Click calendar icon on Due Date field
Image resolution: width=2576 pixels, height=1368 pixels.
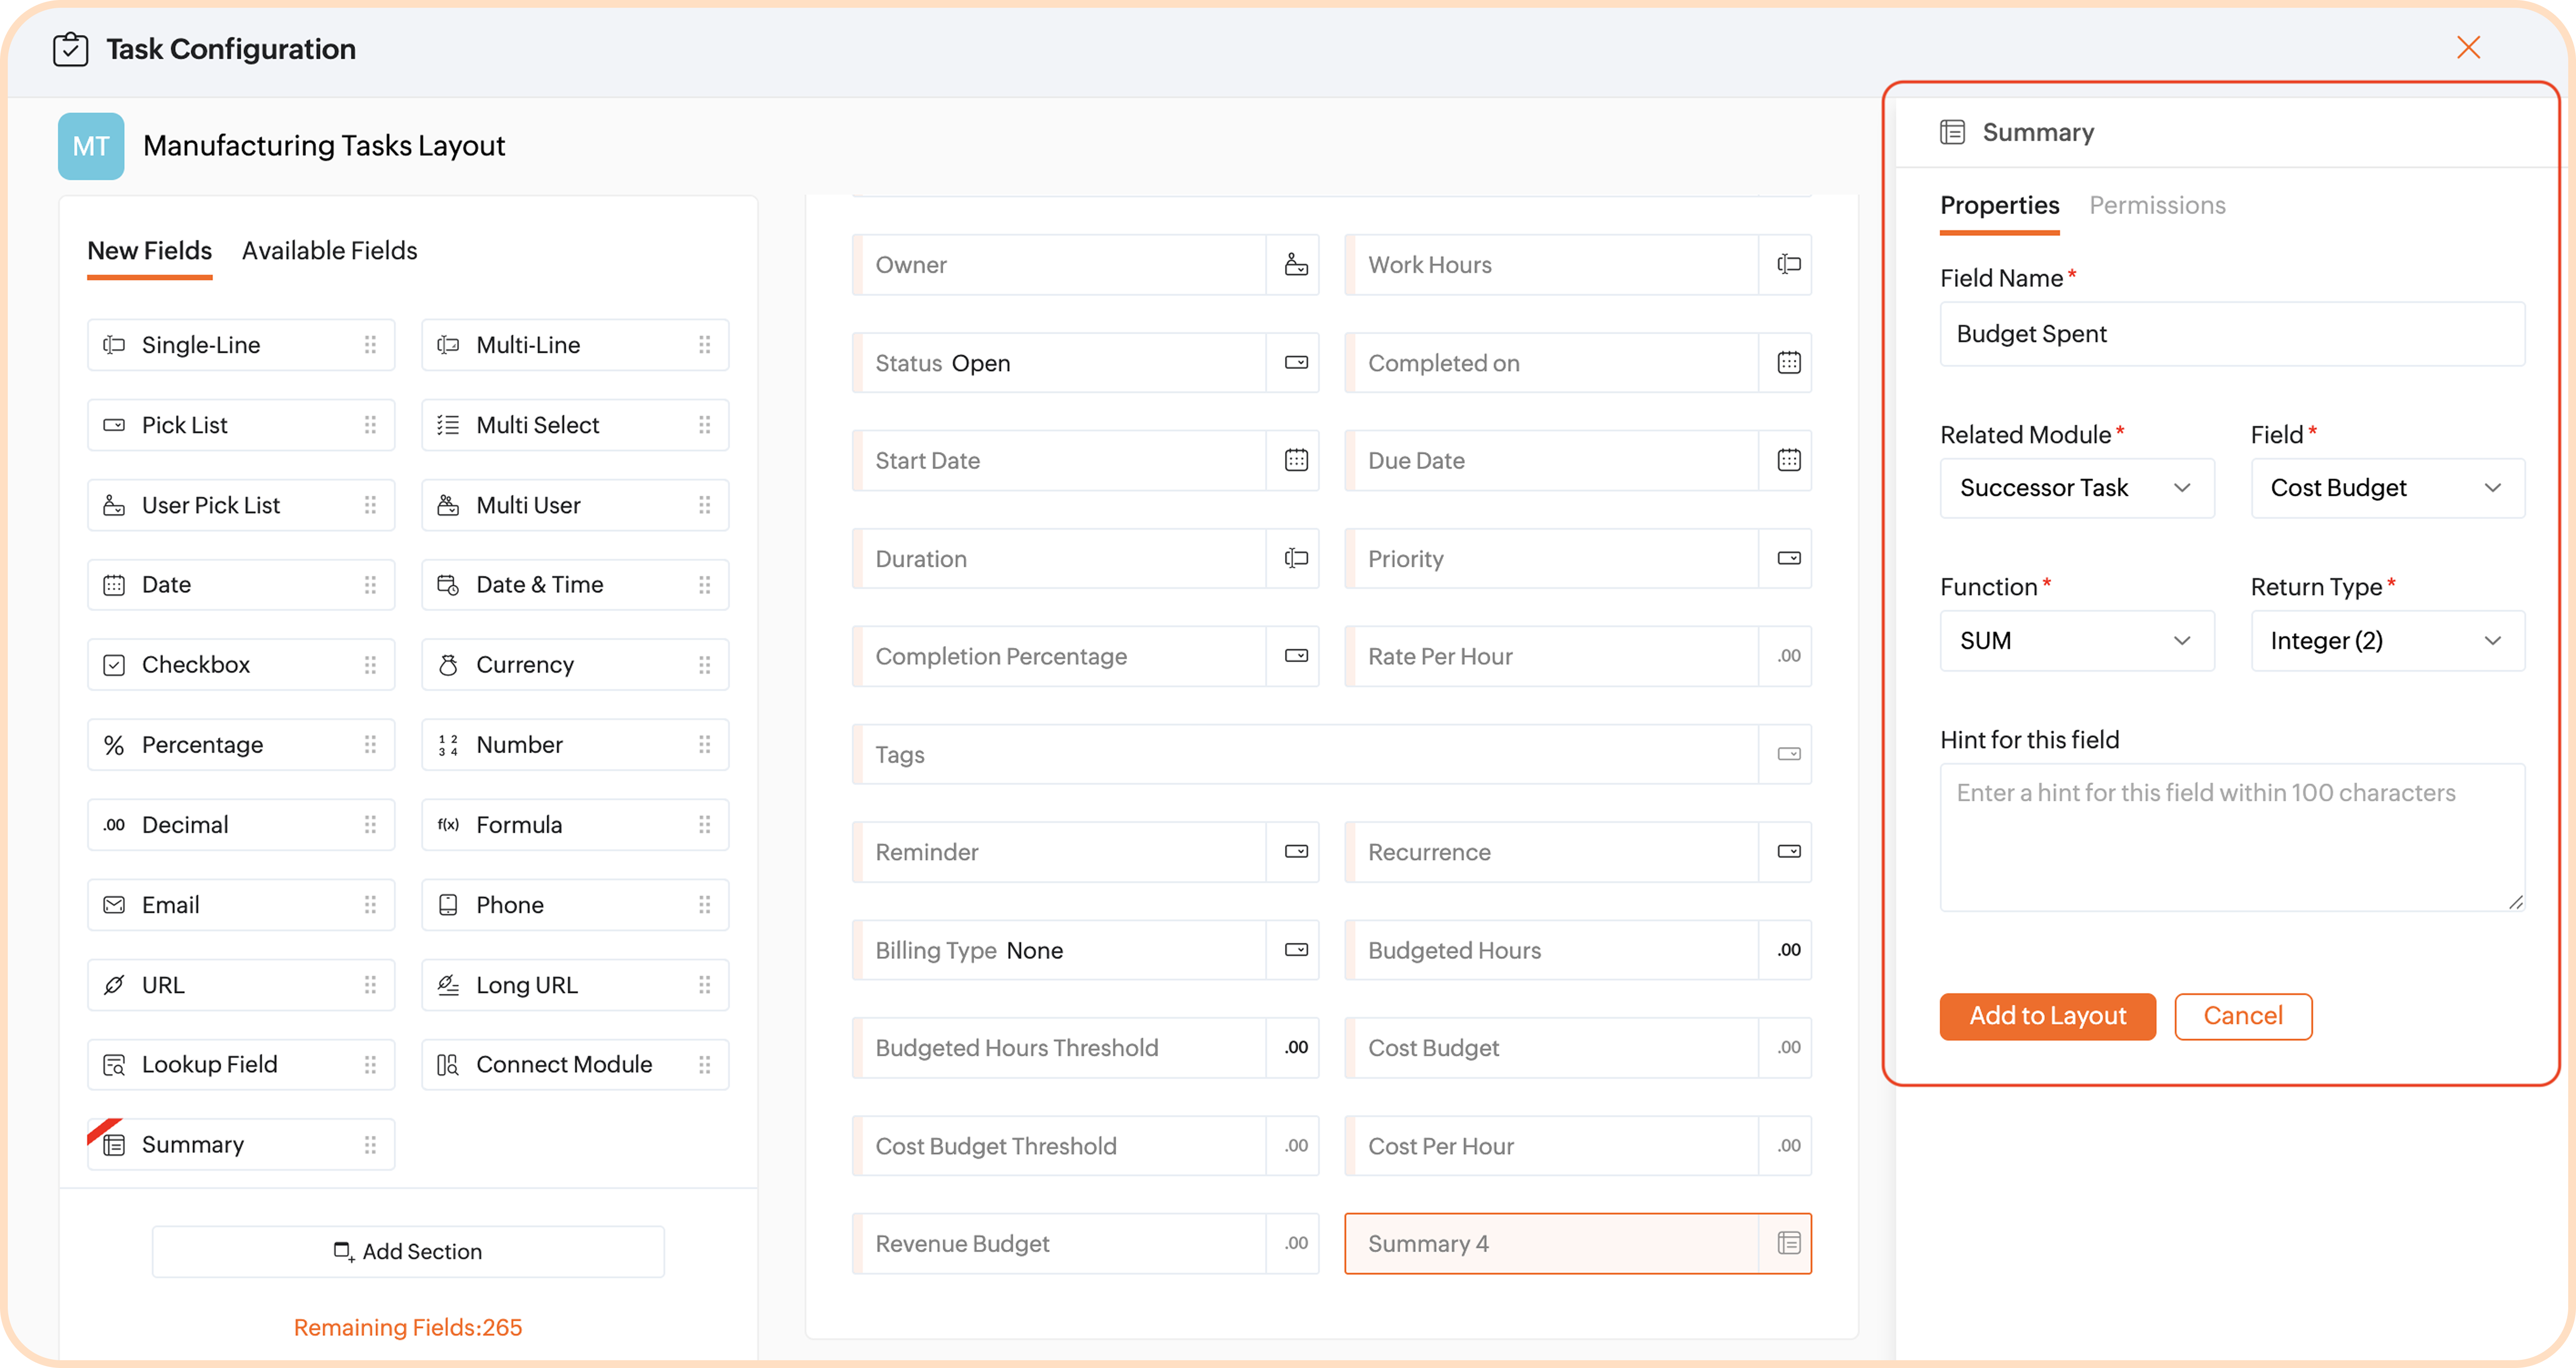[x=1789, y=461]
